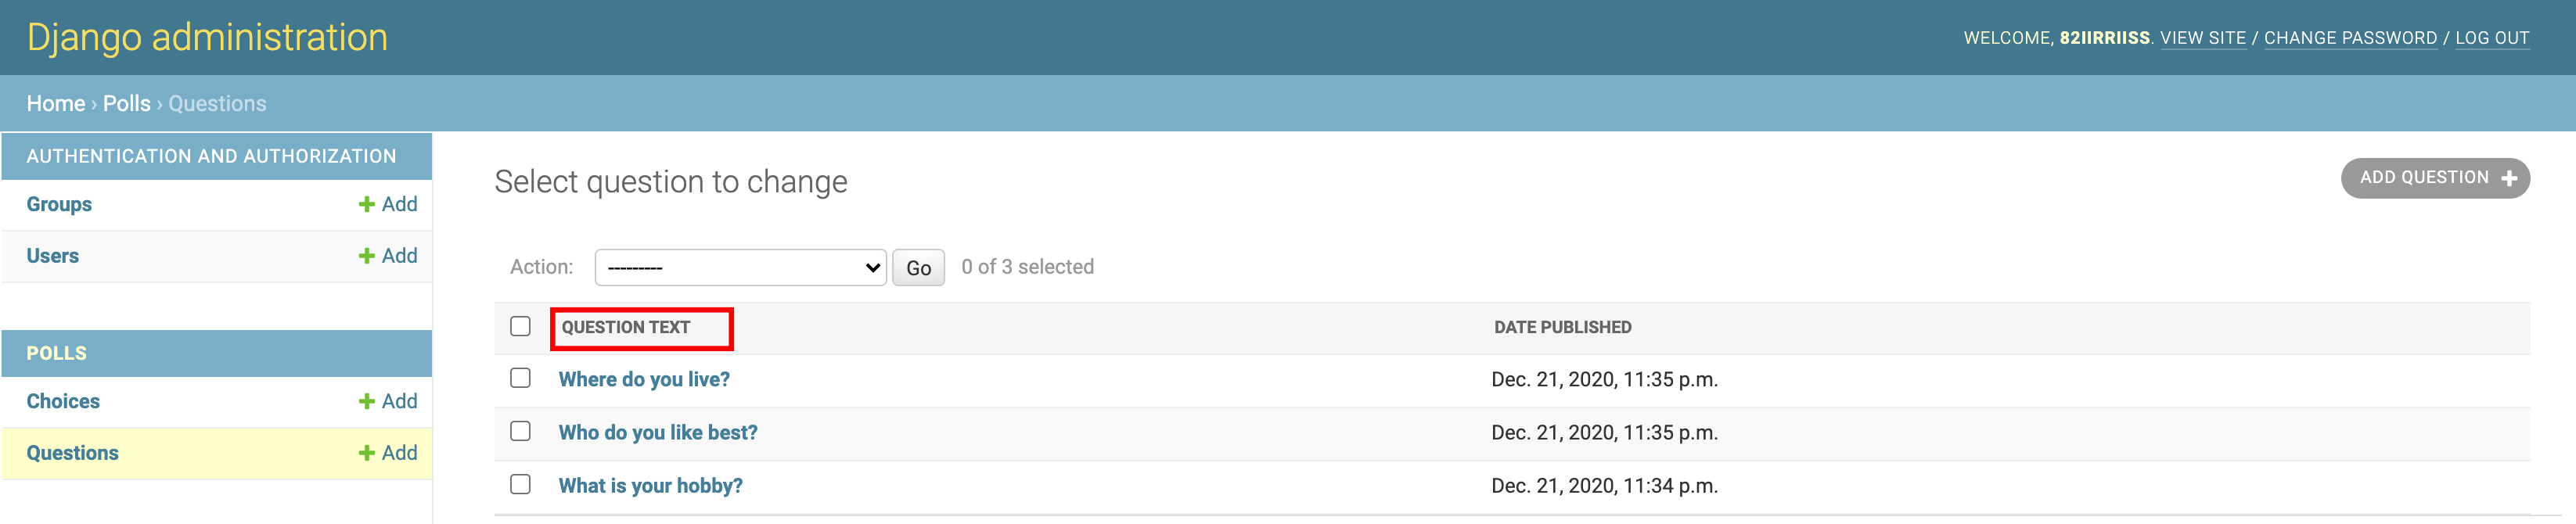This screenshot has width=2576, height=524.
Task: Open the Choices sidebar item
Action: (x=63, y=401)
